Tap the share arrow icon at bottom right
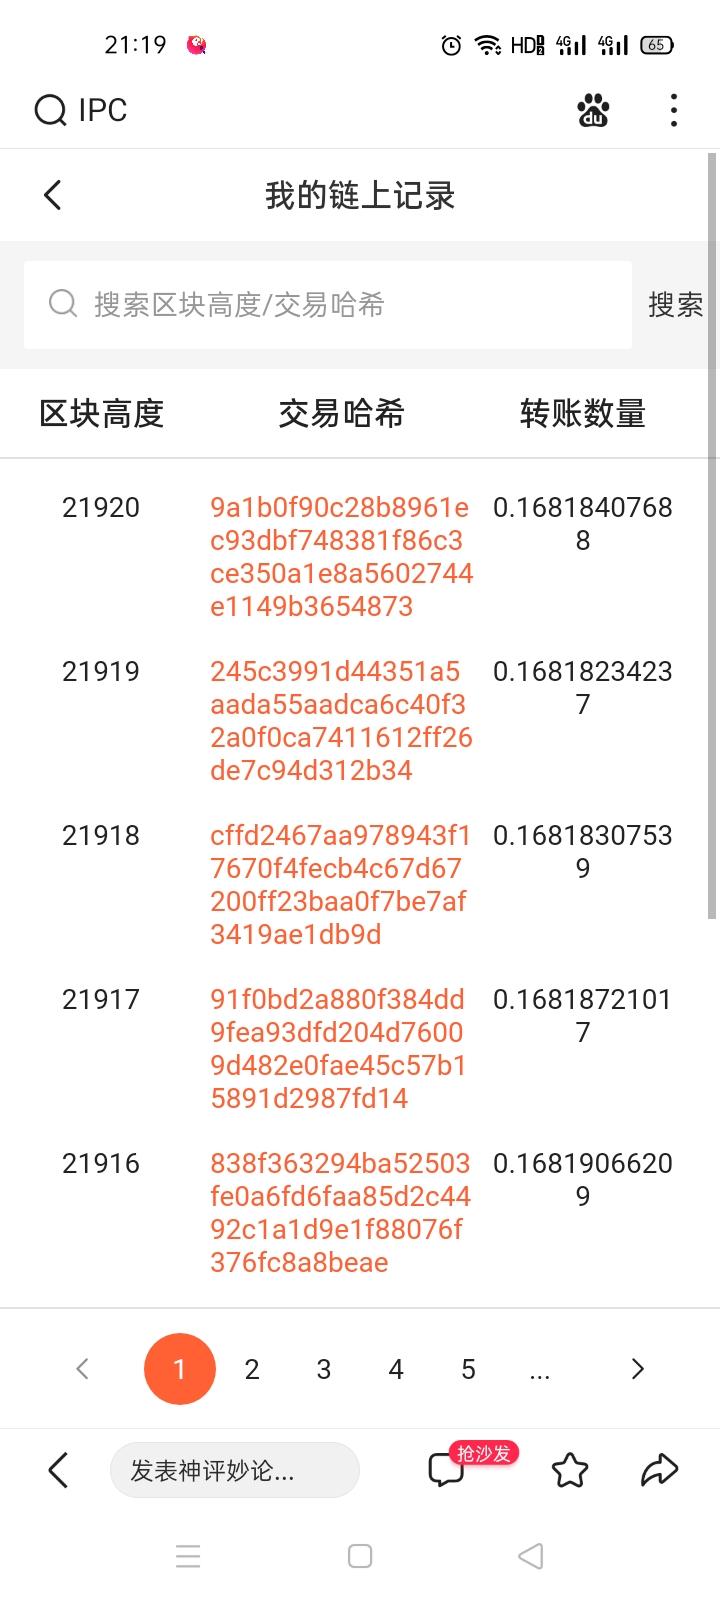 (x=657, y=1470)
